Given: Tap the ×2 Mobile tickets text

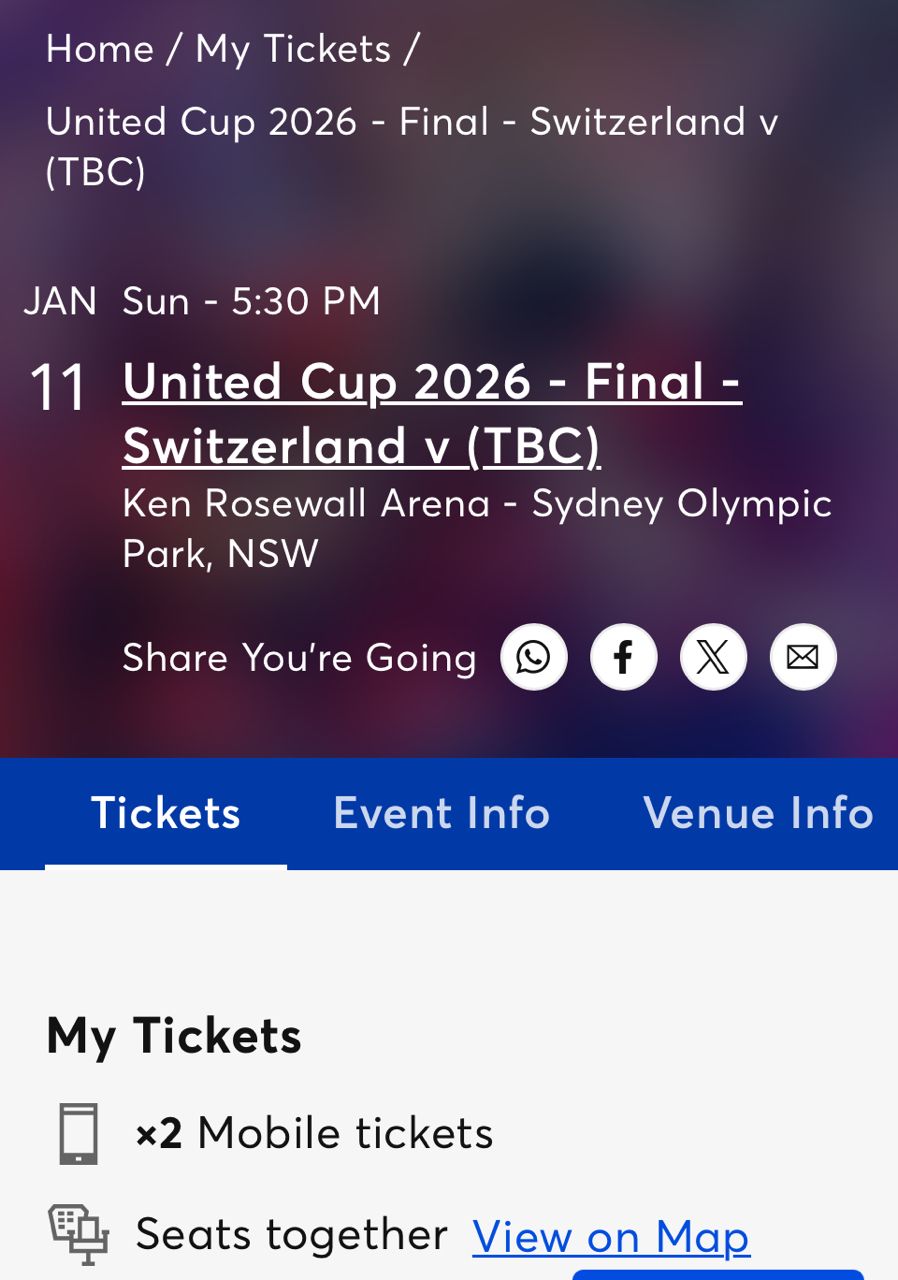Looking at the screenshot, I should [x=314, y=1134].
